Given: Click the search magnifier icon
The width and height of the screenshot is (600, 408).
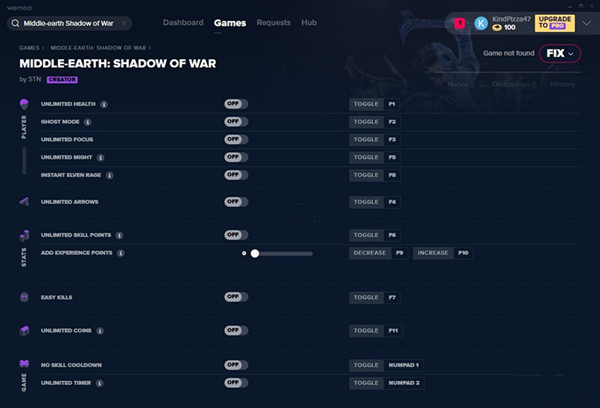Looking at the screenshot, I should (15, 23).
